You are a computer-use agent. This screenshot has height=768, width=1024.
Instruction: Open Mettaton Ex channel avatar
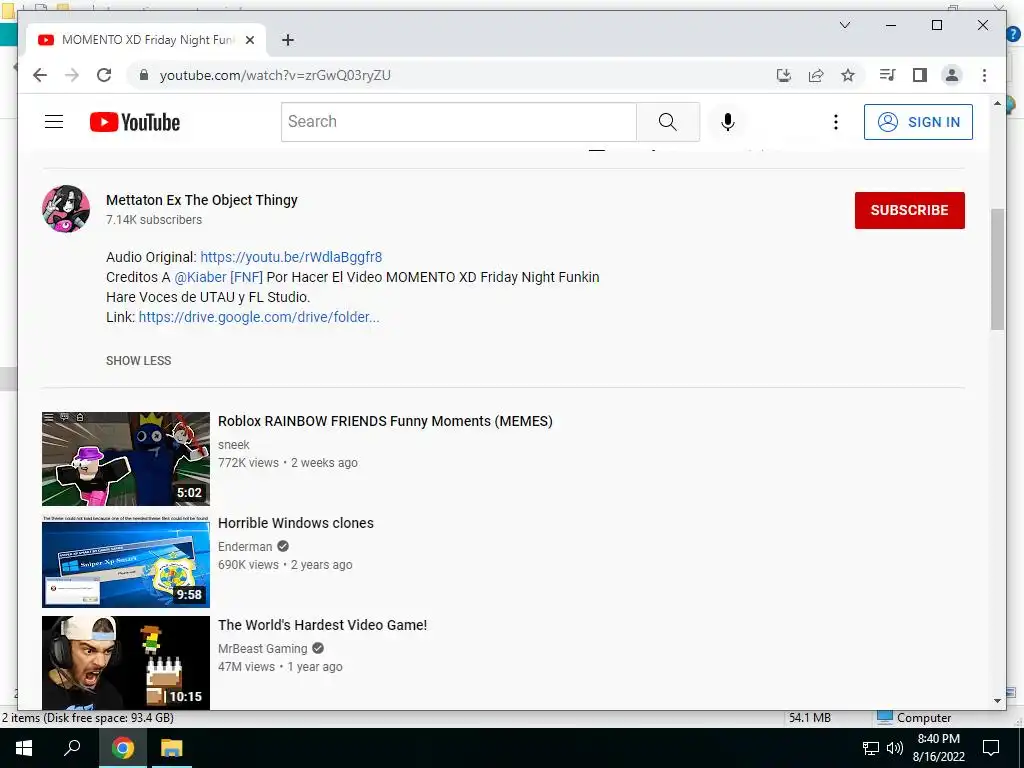tap(66, 209)
